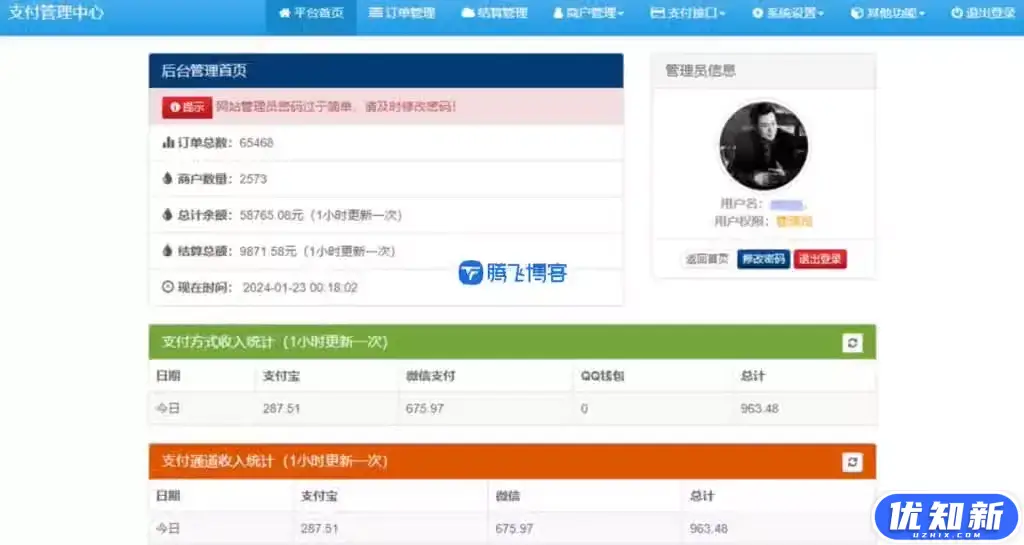Click the droplet icon beside 商户数量
Viewport: 1024px width, 545px height.
pos(168,179)
